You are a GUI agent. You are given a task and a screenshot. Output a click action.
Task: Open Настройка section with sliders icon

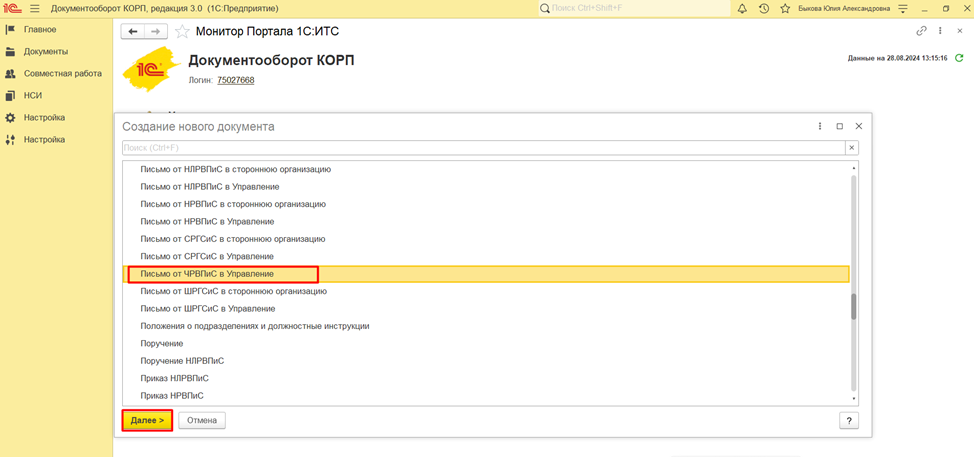(x=44, y=140)
